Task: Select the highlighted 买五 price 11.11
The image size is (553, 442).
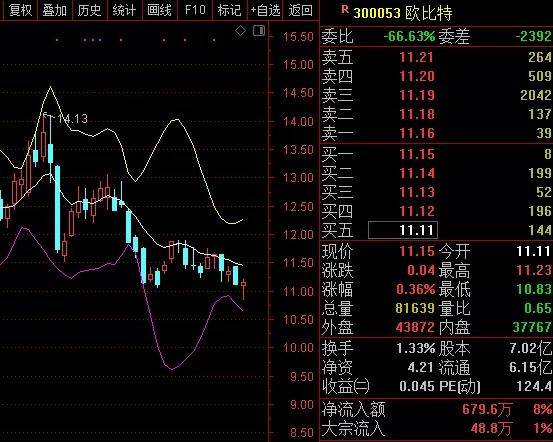Action: pyautogui.click(x=403, y=230)
